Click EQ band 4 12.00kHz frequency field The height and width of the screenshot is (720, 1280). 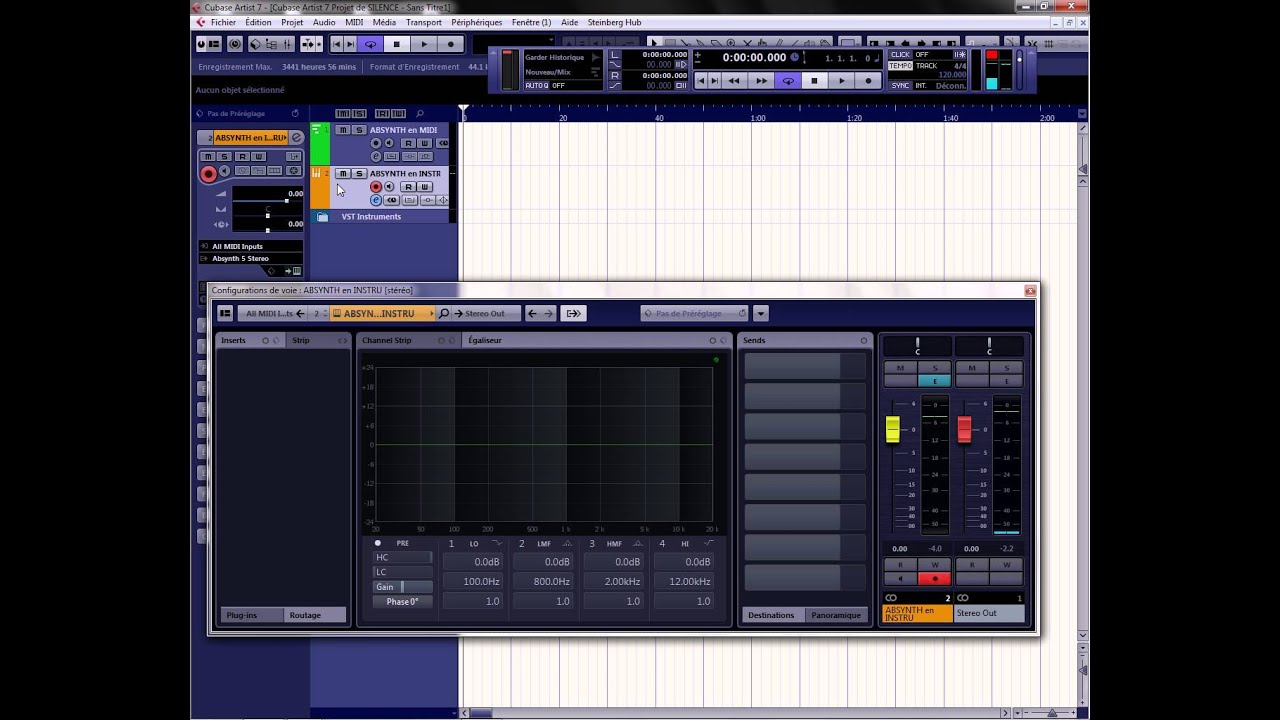pos(684,581)
